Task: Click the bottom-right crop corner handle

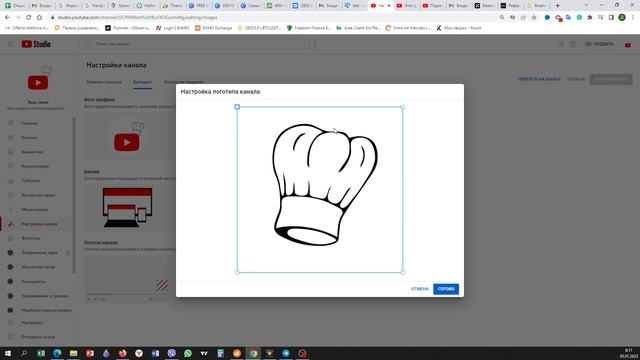Action: [x=403, y=272]
